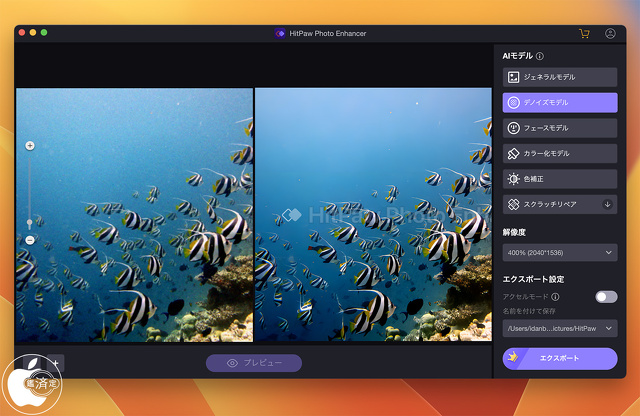640x416 pixels.
Task: Select the ジェネラルモデル AI model
Action: click(560, 77)
